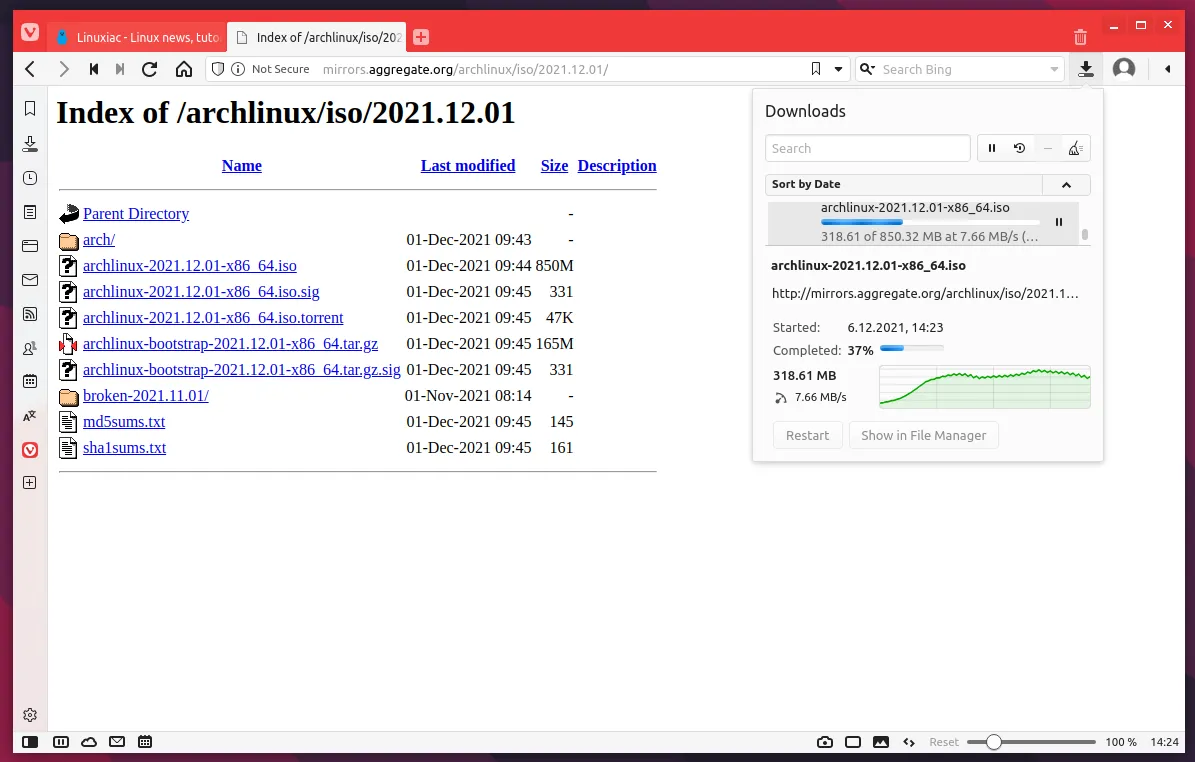1195x762 pixels.
Task: Open the Mail side panel
Action: click(x=30, y=280)
